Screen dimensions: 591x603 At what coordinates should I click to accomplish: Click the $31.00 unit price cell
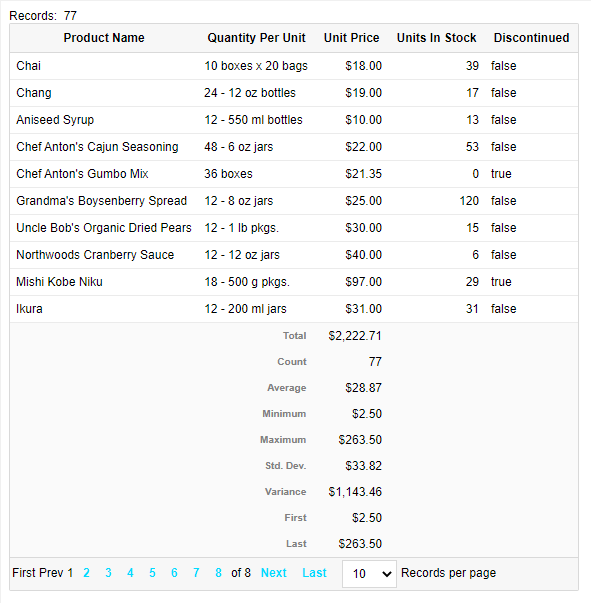pos(363,309)
